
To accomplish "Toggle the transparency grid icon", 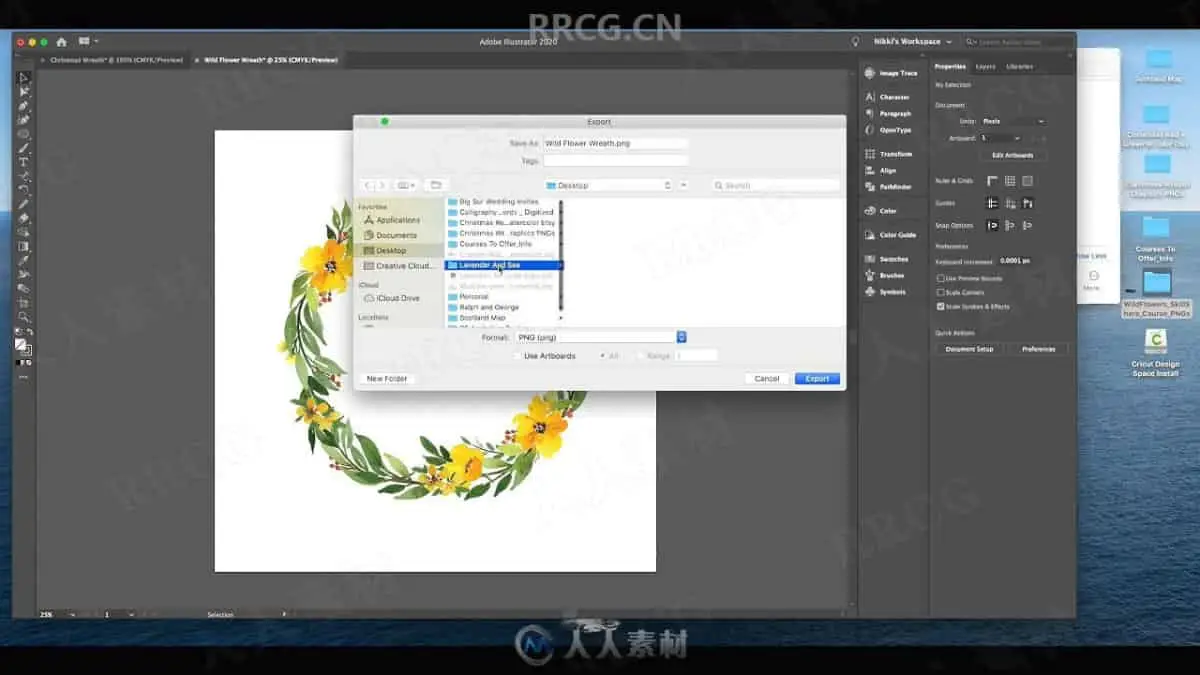I will pos(1027,181).
